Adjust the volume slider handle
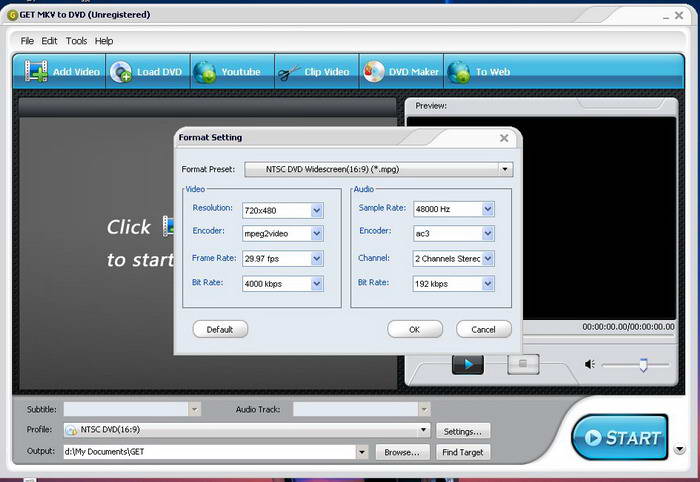 pyautogui.click(x=643, y=365)
